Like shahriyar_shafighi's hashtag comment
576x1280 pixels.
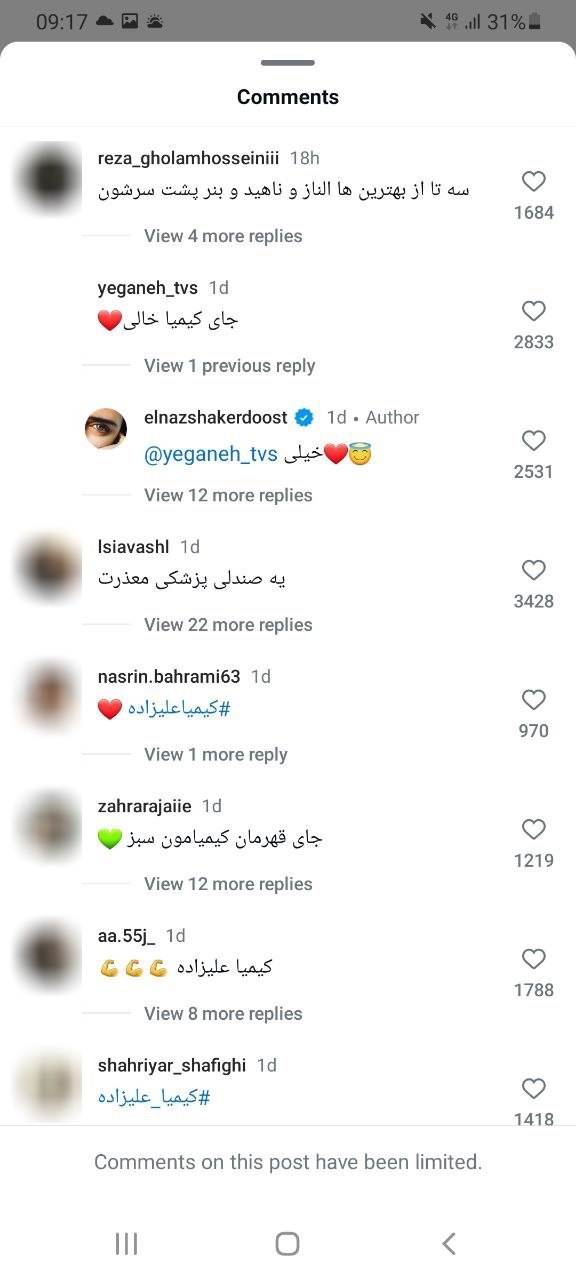click(x=533, y=1088)
